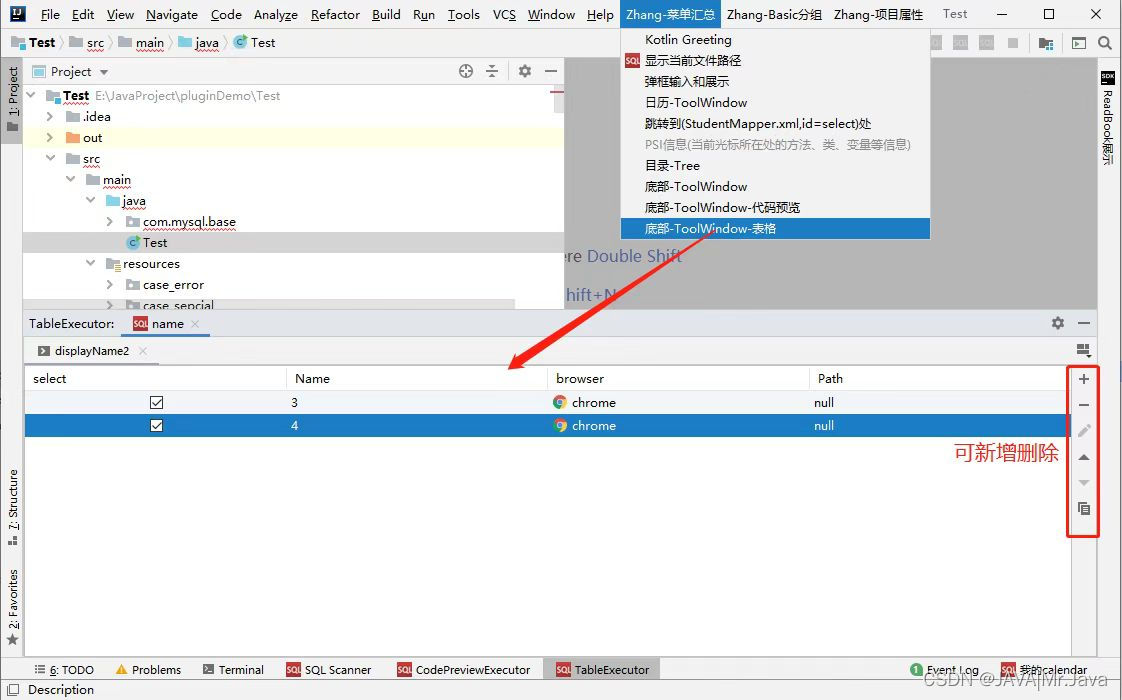Open the Problems tool window

(148, 670)
